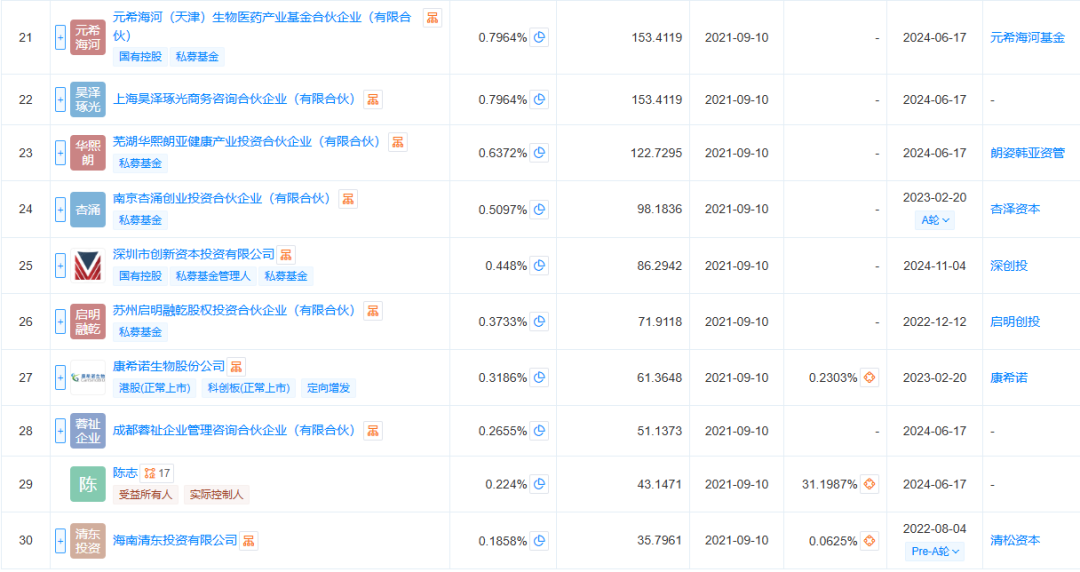Open 康希诺 investor link
This screenshot has width=1080, height=572.
1008,378
